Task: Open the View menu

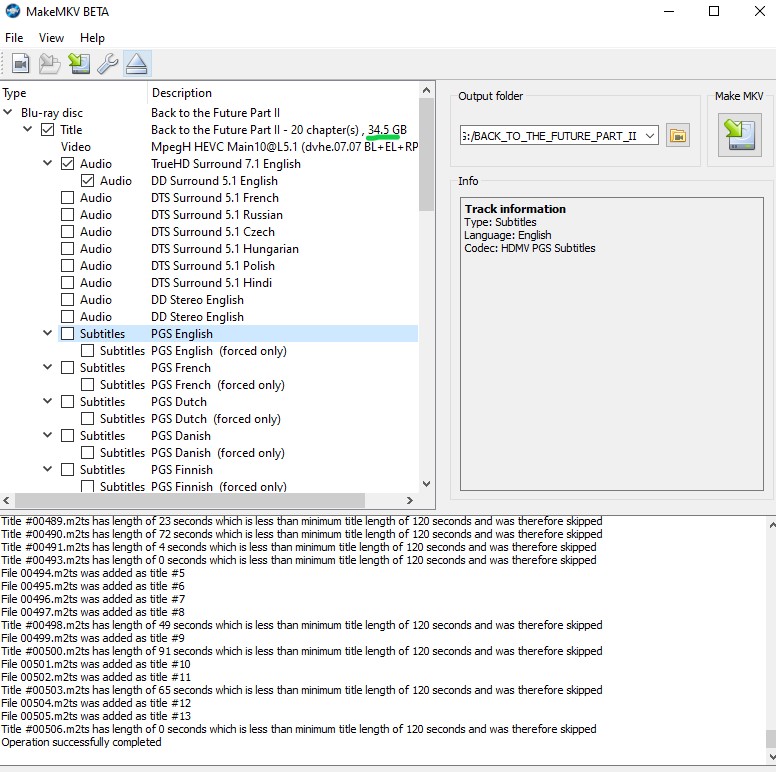Action: click(51, 38)
